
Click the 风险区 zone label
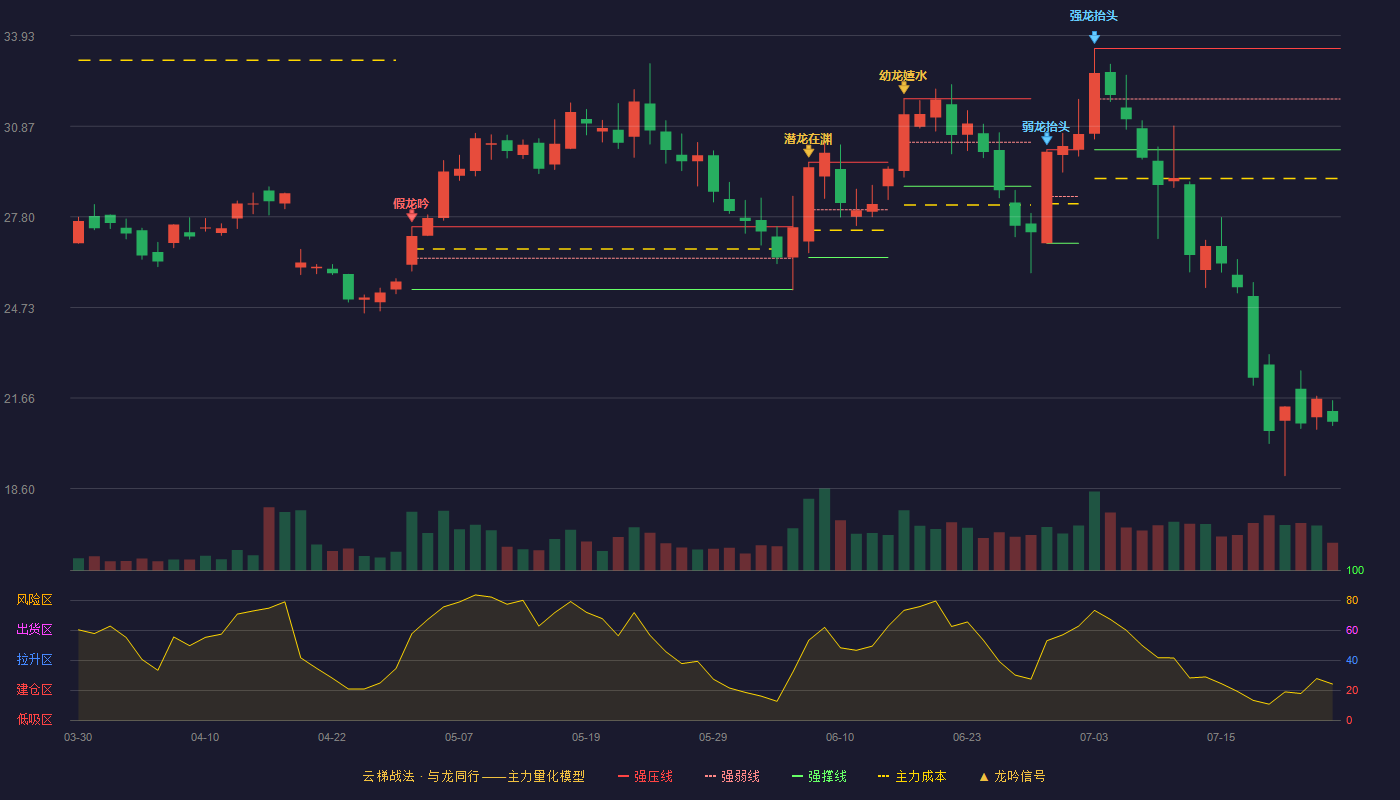pos(34,600)
